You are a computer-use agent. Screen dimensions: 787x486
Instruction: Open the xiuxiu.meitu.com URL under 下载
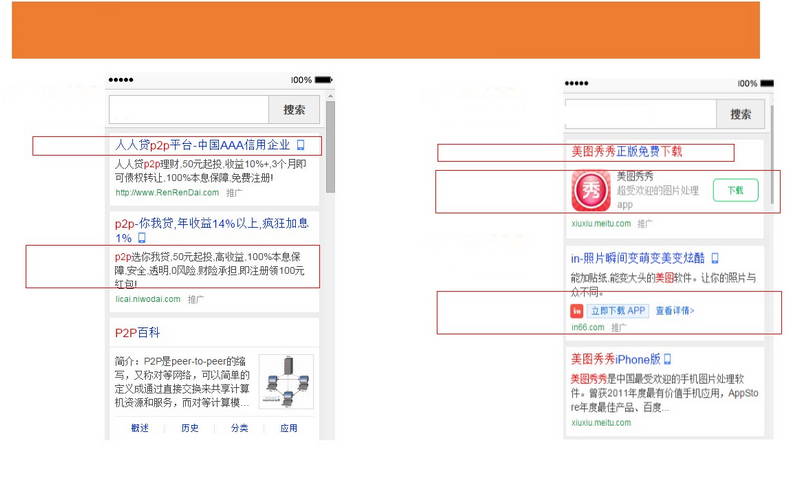601,223
